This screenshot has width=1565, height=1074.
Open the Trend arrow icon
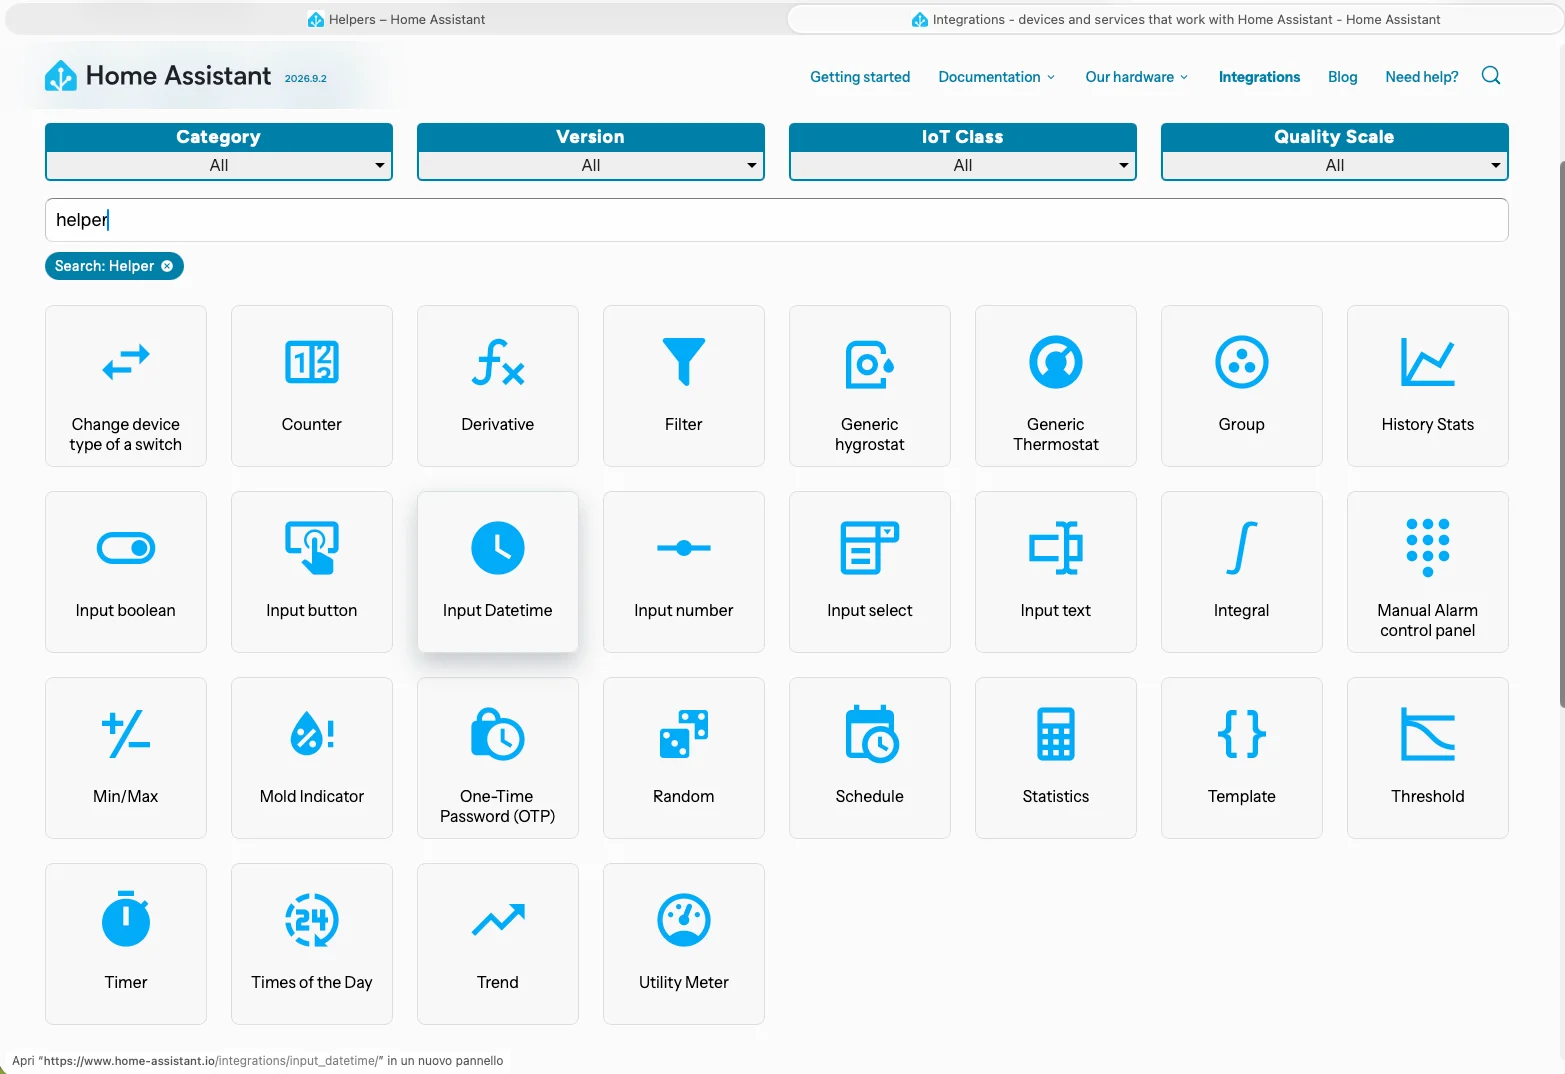[498, 920]
